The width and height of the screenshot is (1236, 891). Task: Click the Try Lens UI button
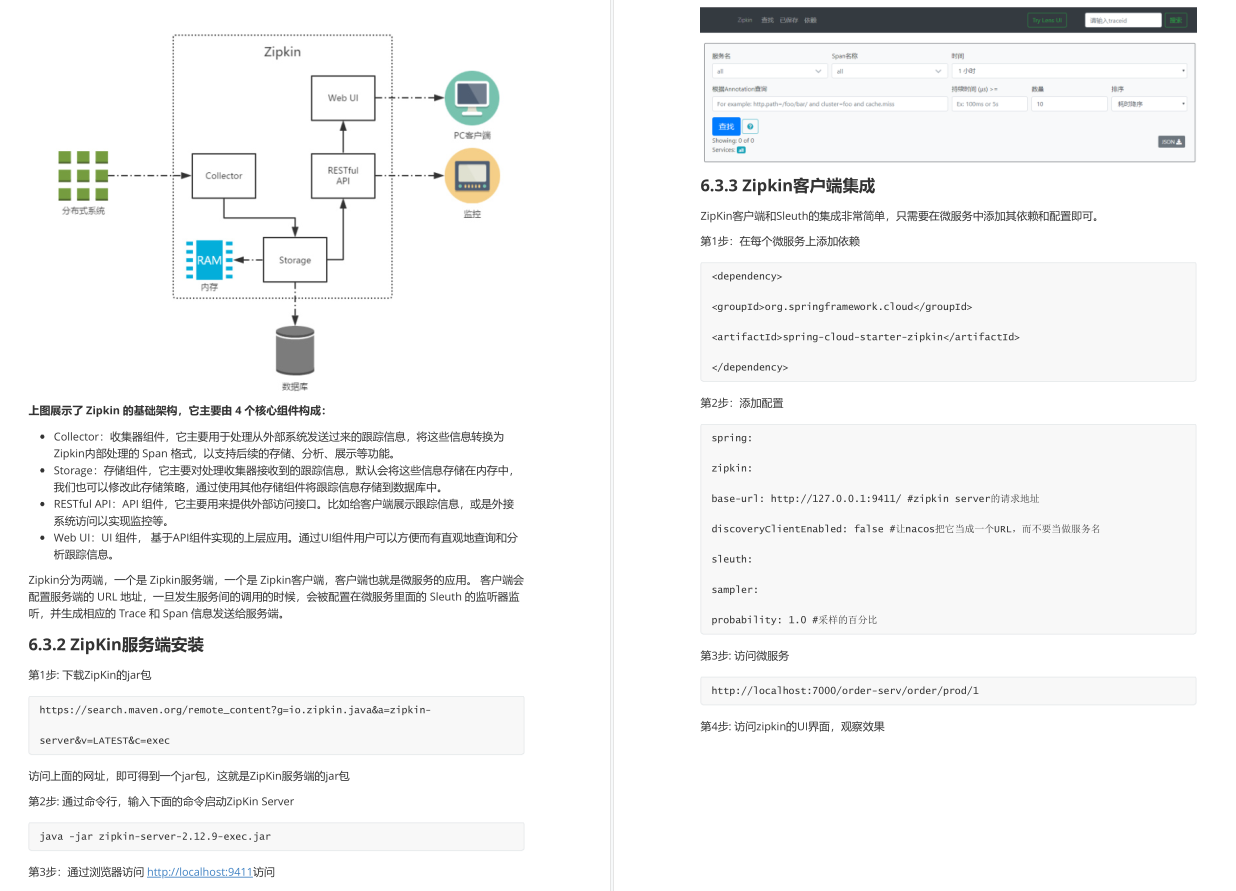pos(1047,20)
